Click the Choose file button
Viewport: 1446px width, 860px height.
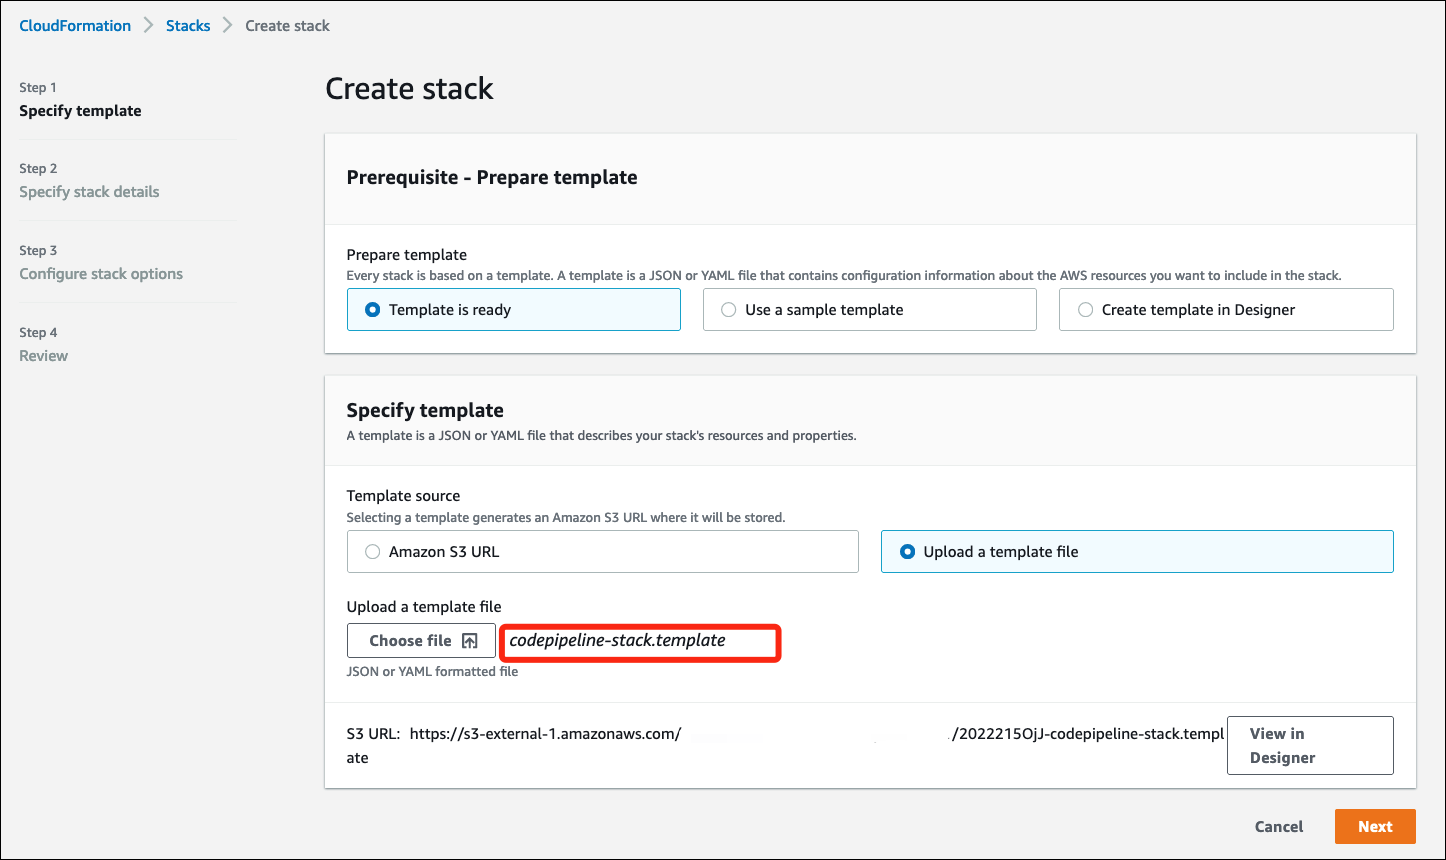coord(421,641)
